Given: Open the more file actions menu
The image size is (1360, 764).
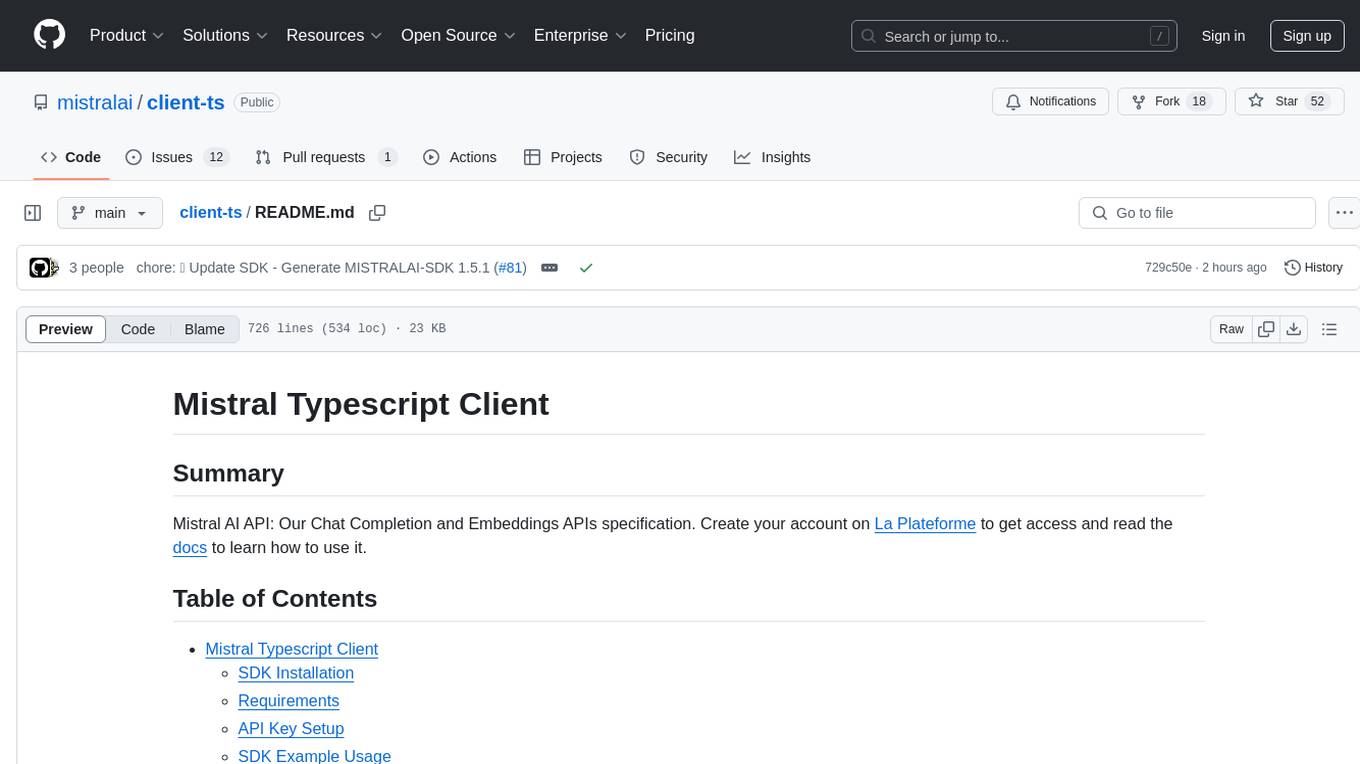Looking at the screenshot, I should pyautogui.click(x=1344, y=213).
